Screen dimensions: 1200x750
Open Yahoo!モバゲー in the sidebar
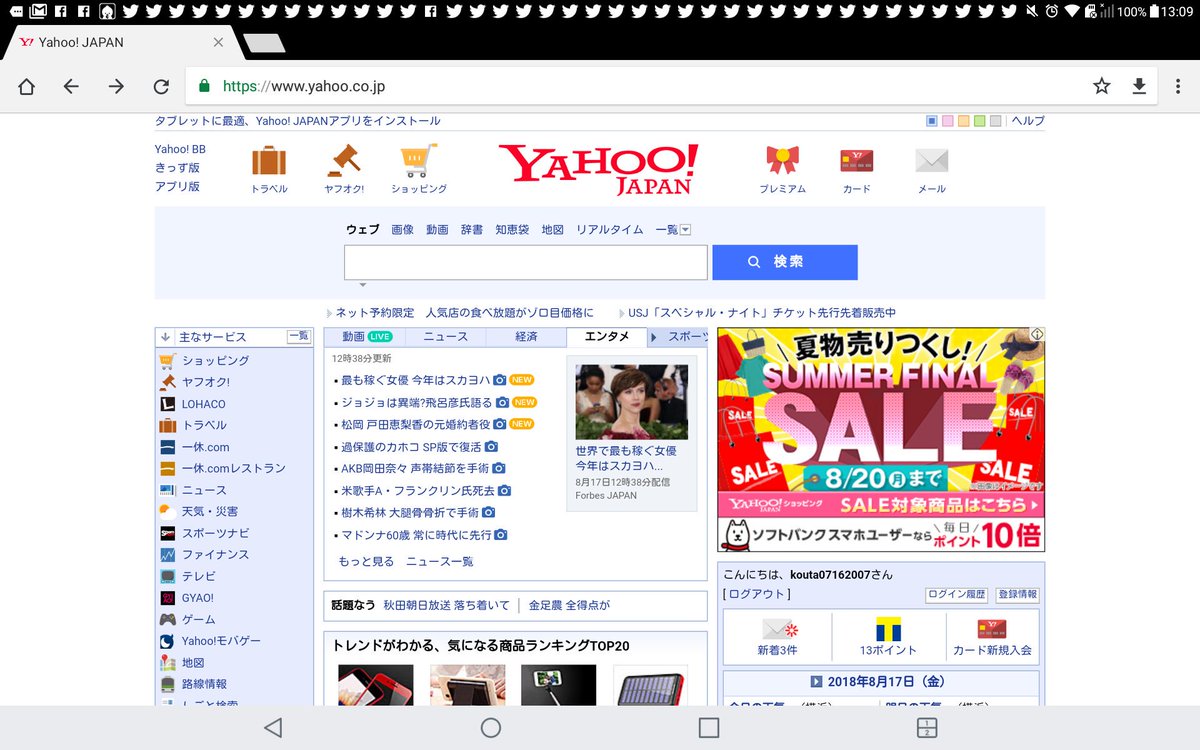click(221, 641)
